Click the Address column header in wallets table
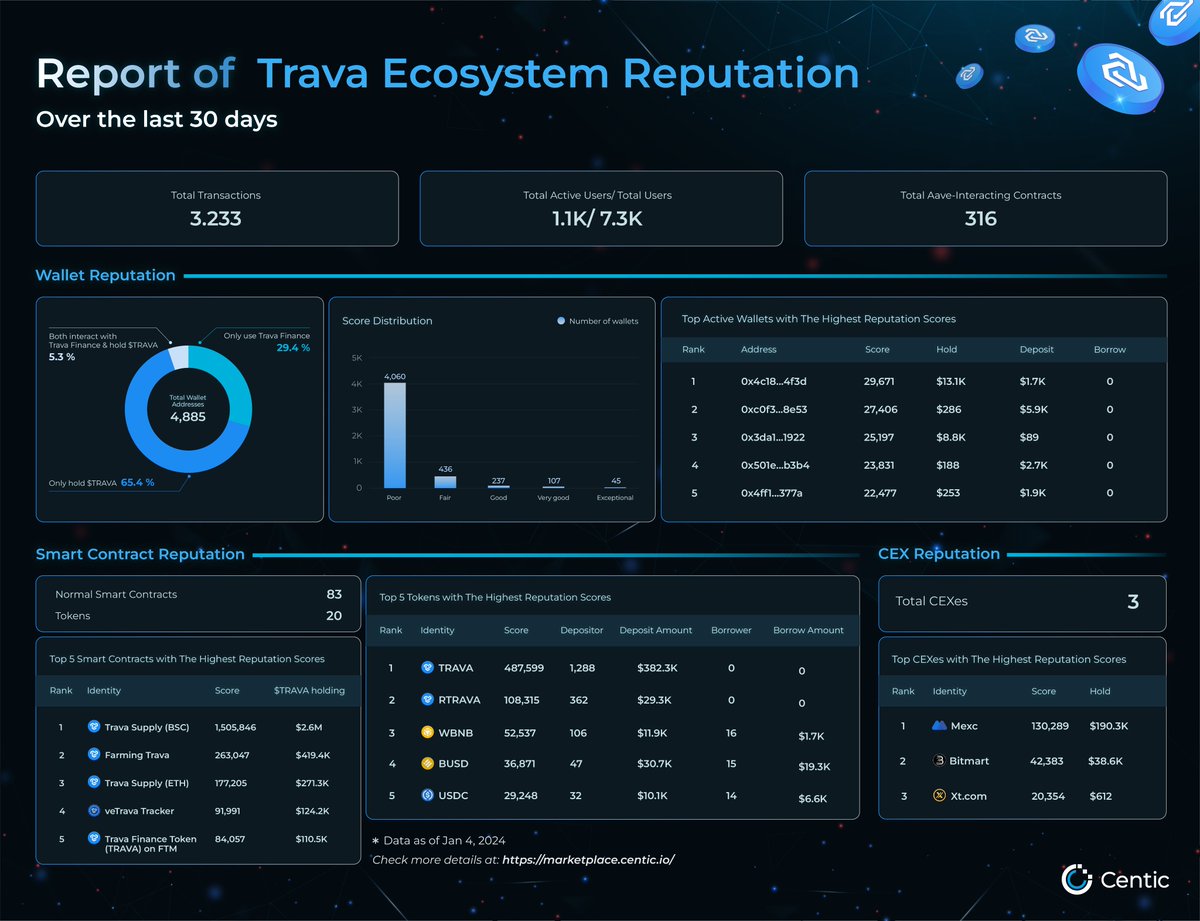1200x921 pixels. (x=759, y=350)
